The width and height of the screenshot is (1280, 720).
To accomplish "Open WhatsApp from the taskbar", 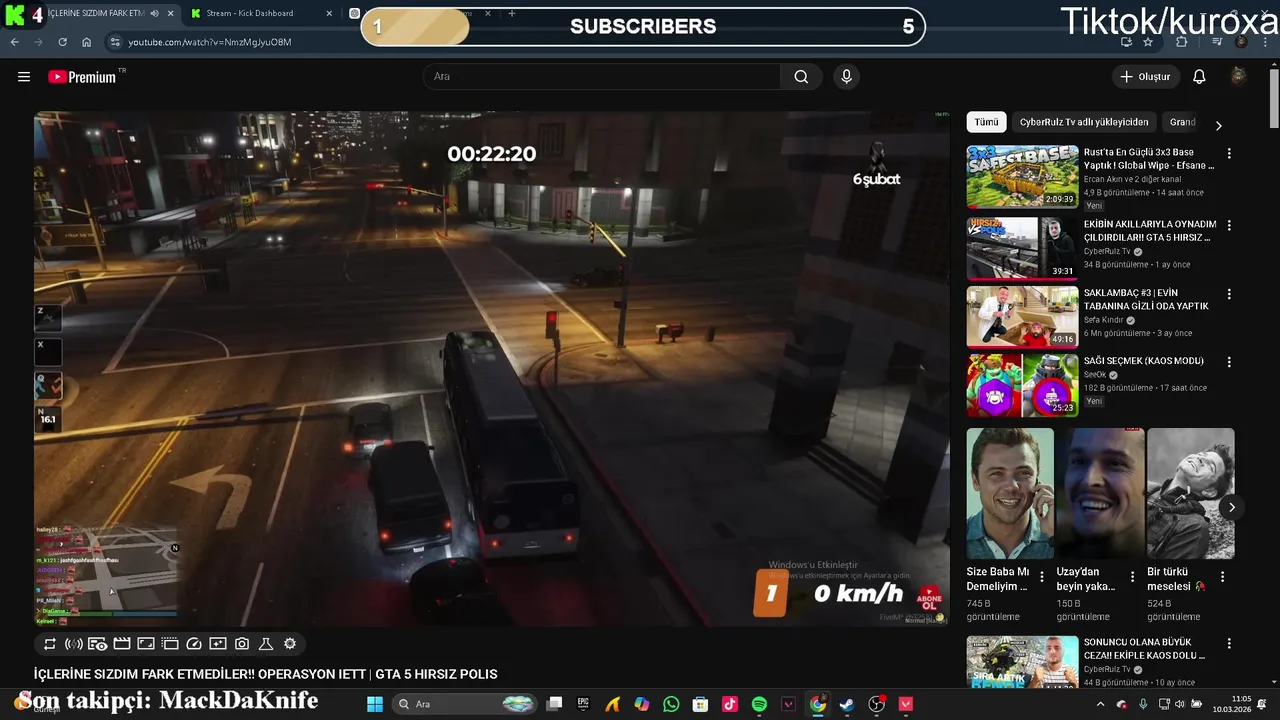I will coord(671,704).
